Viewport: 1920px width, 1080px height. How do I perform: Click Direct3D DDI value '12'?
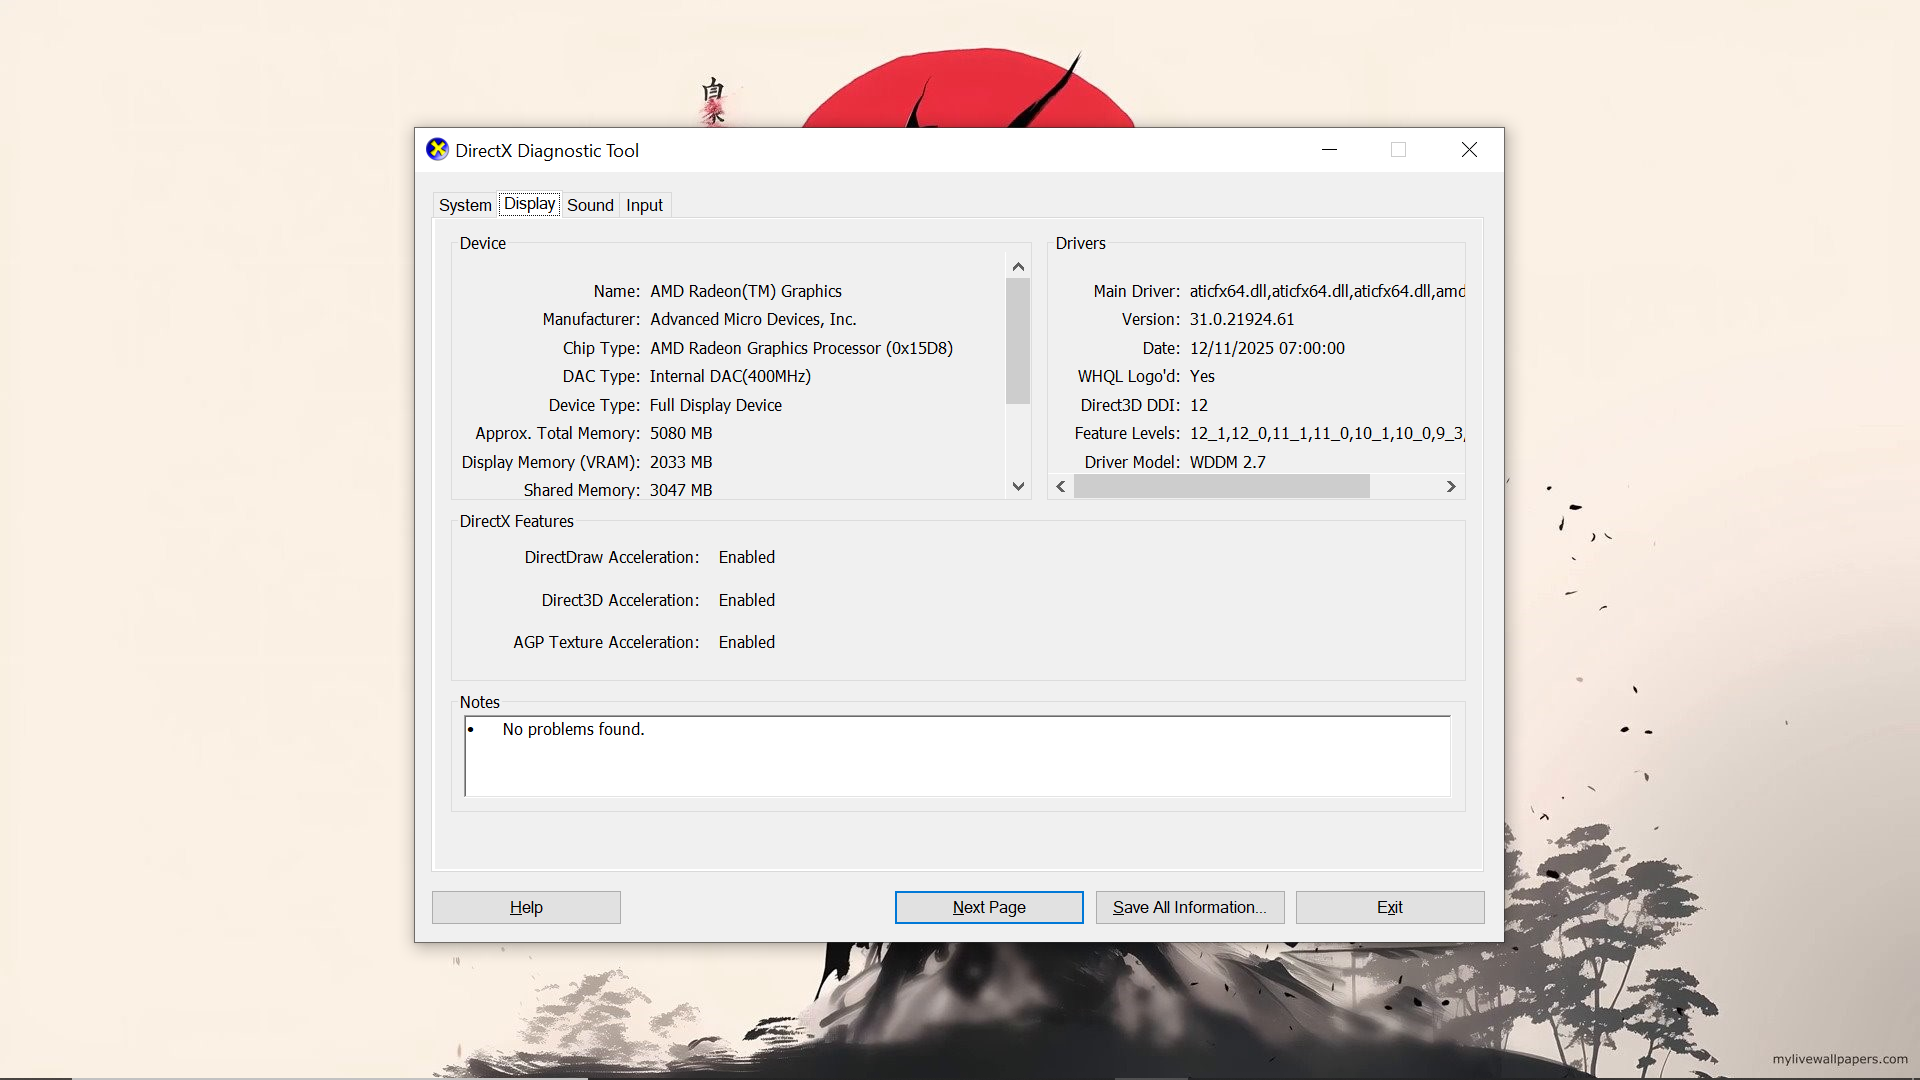pyautogui.click(x=1199, y=405)
